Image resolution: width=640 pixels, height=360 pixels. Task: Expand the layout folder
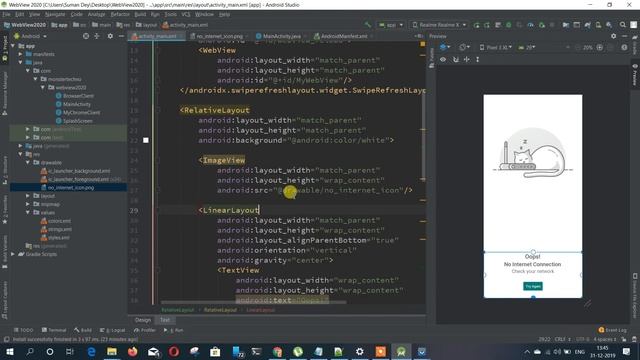coord(28,196)
